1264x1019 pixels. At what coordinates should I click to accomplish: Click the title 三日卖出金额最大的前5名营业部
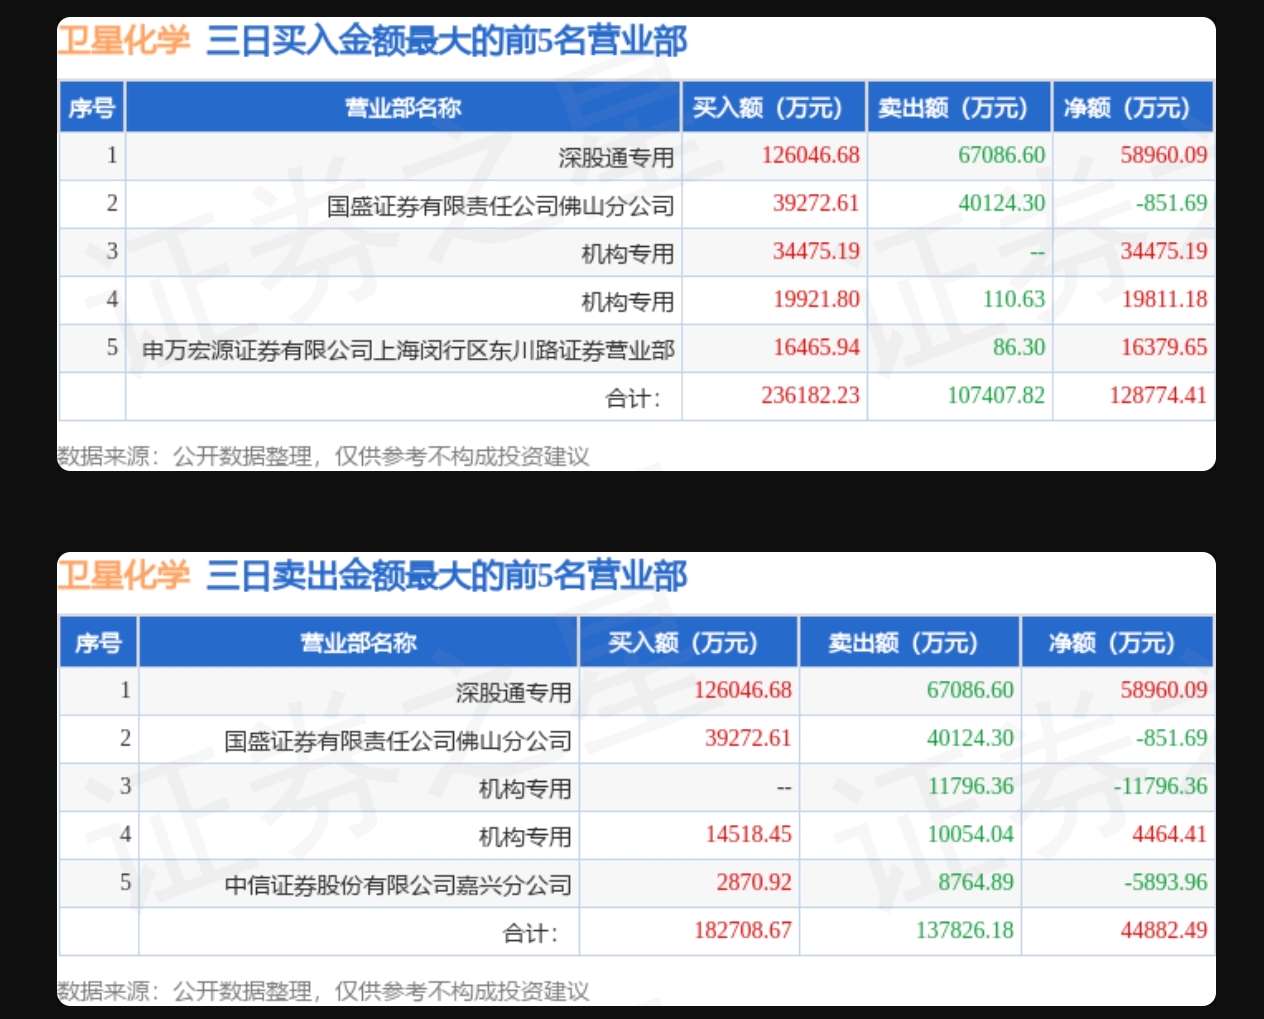click(447, 576)
